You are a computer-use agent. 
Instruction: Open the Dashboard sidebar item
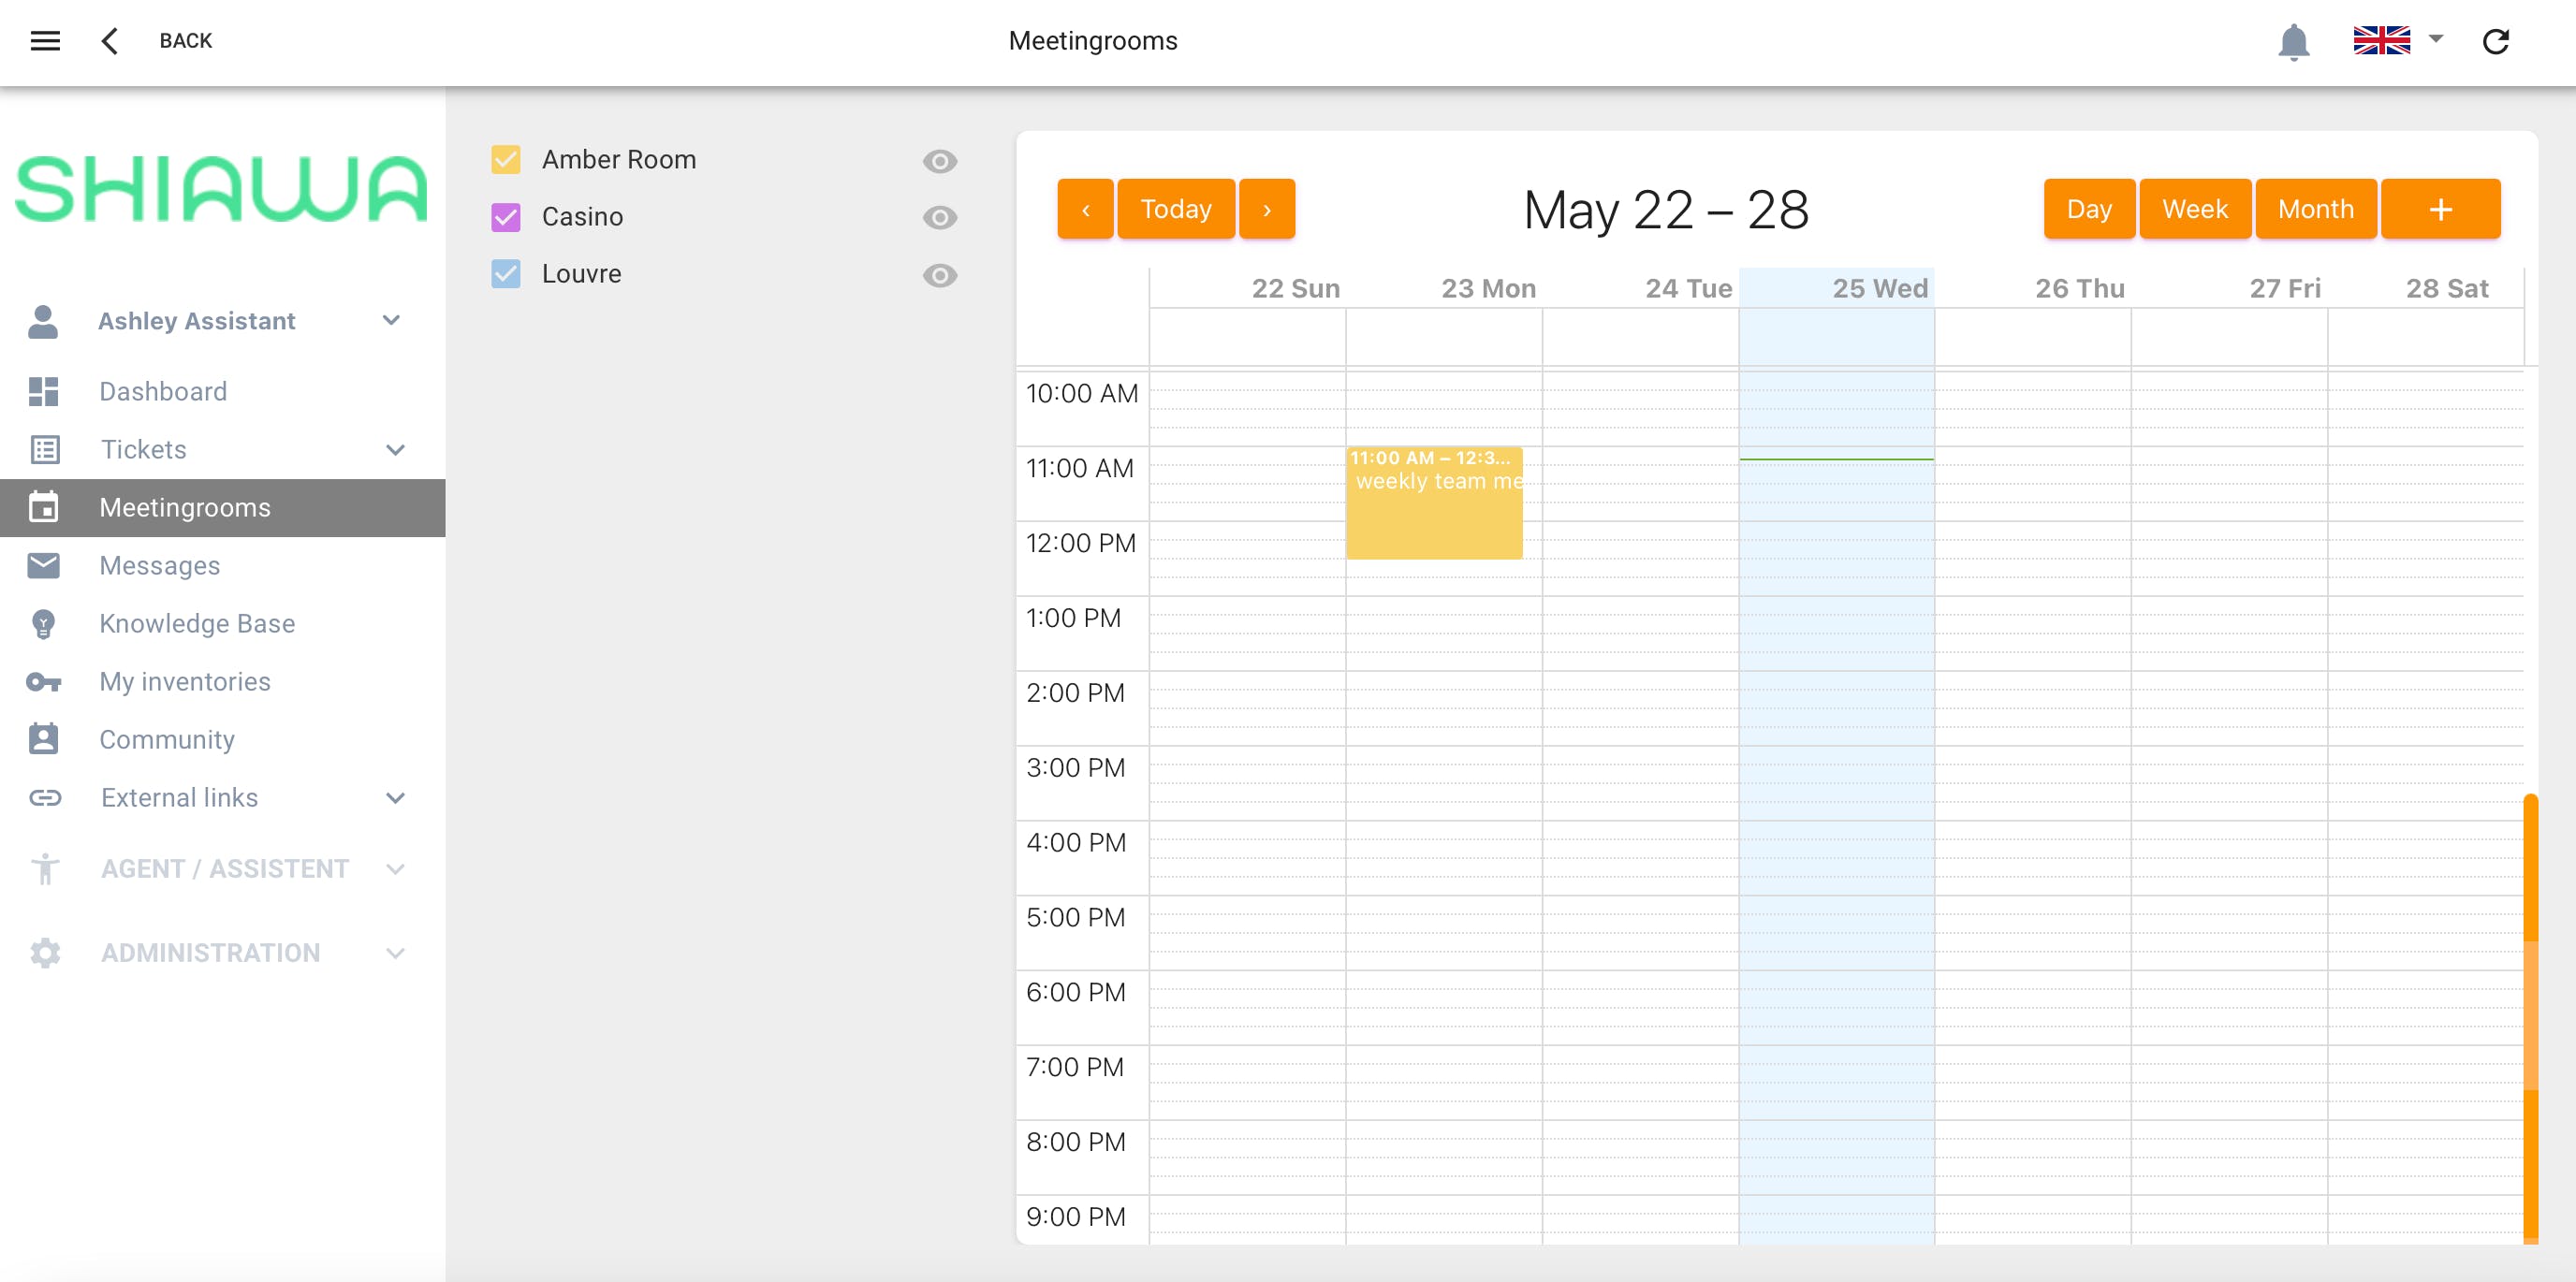pos(163,391)
